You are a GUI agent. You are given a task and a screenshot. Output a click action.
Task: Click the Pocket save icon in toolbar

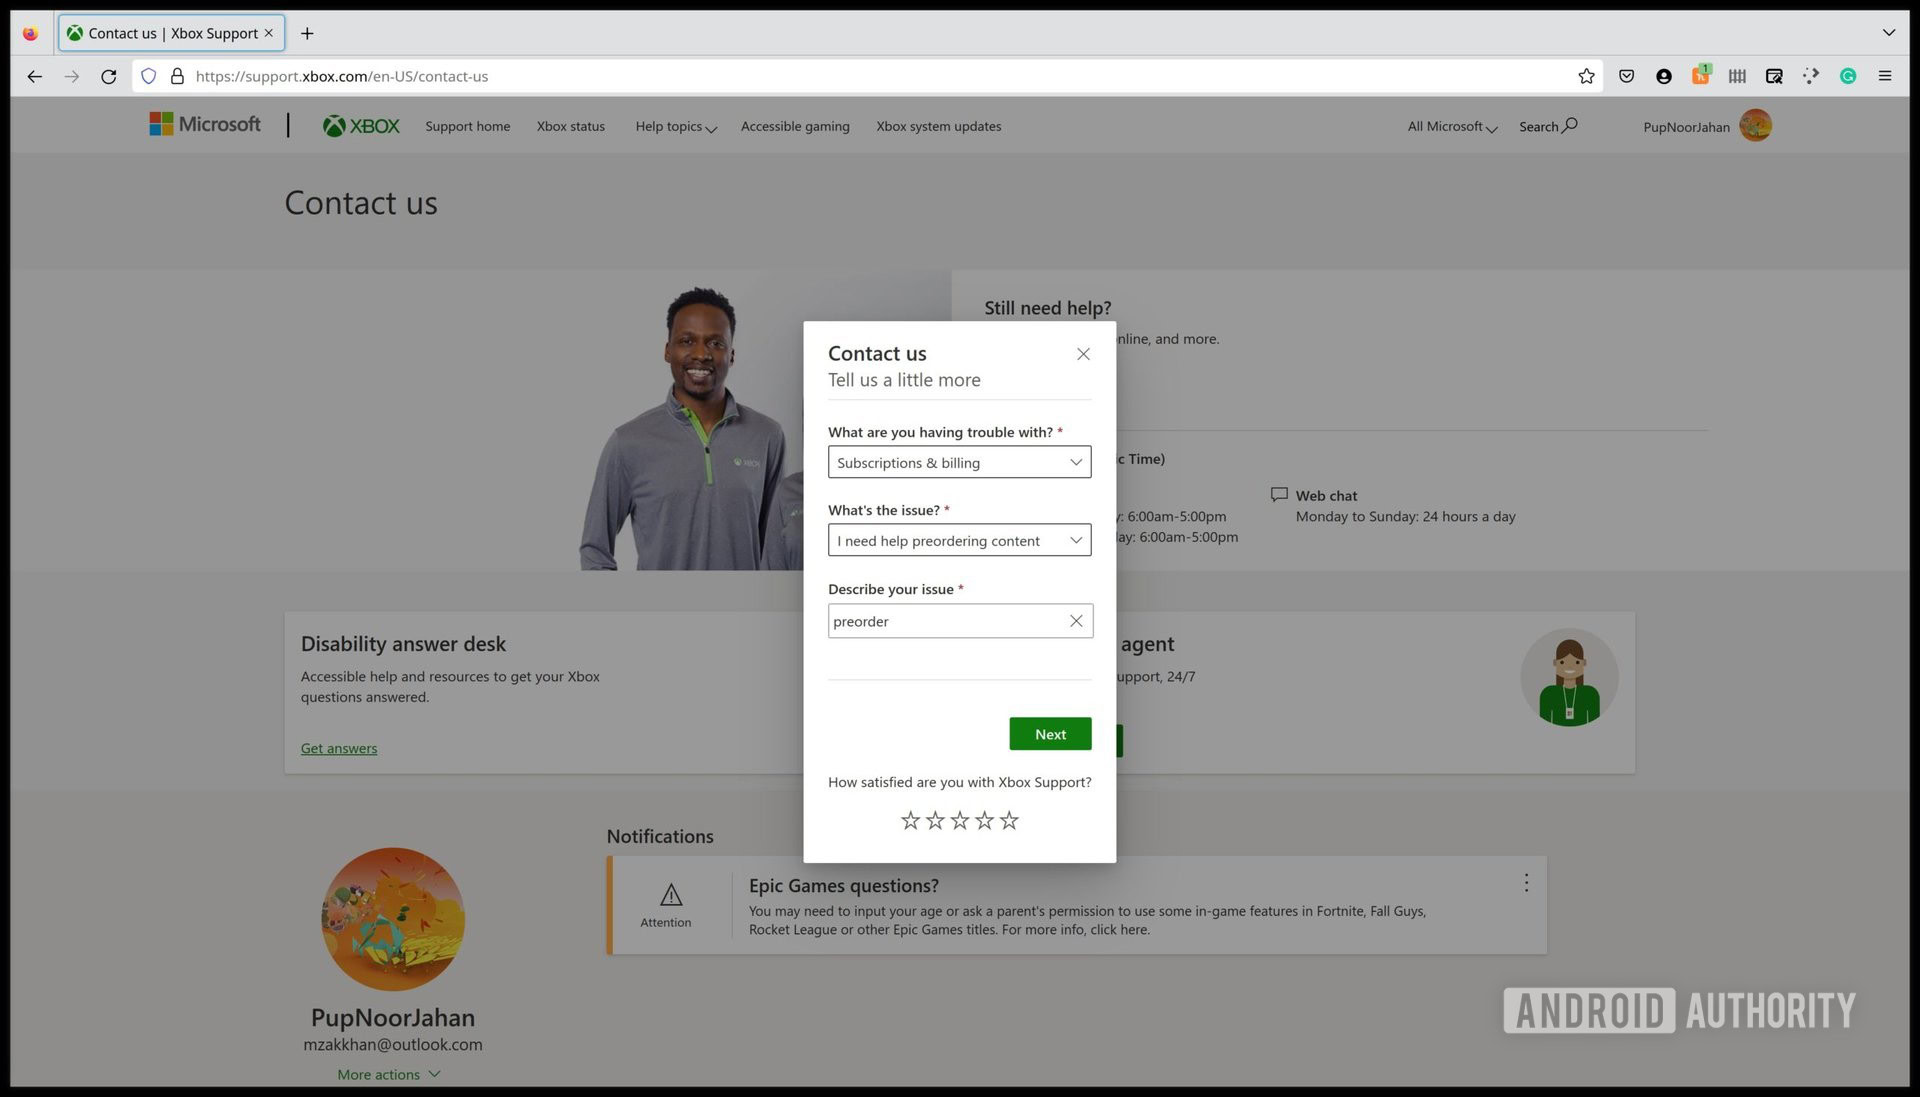[x=1625, y=75]
